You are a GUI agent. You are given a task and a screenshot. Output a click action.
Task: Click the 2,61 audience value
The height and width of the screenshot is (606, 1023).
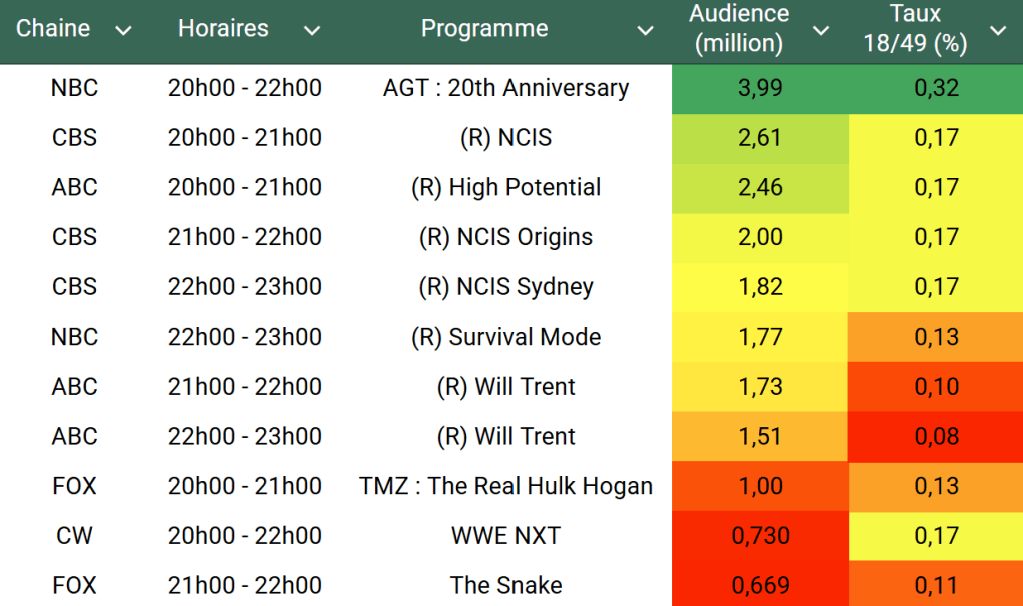point(760,138)
